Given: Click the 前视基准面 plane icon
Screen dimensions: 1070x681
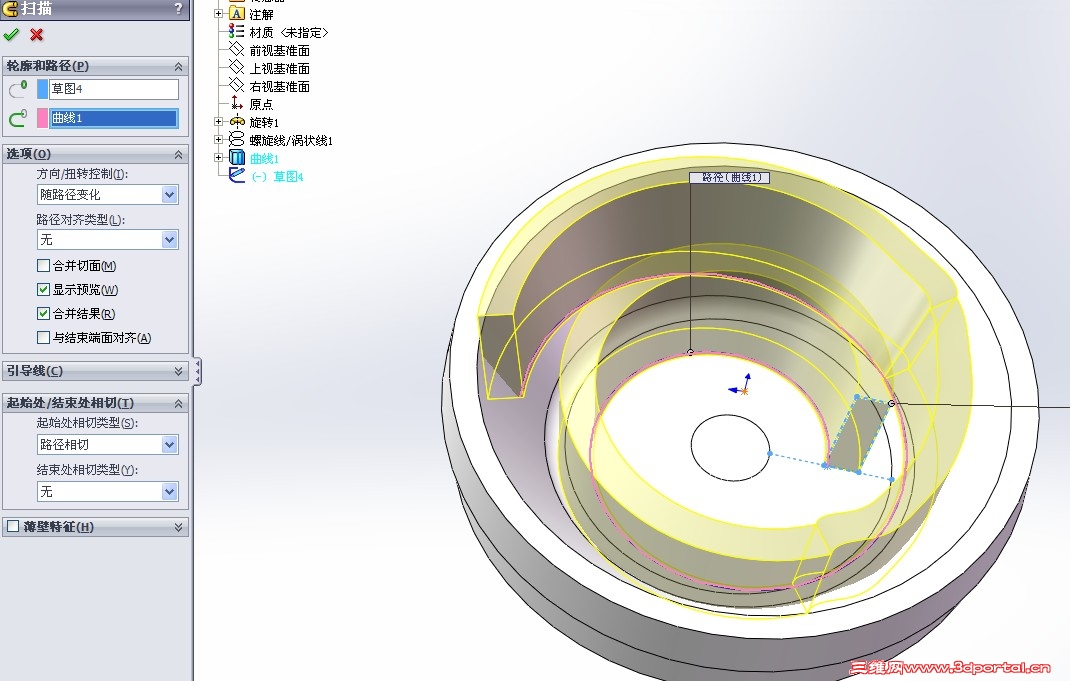Looking at the screenshot, I should [236, 49].
